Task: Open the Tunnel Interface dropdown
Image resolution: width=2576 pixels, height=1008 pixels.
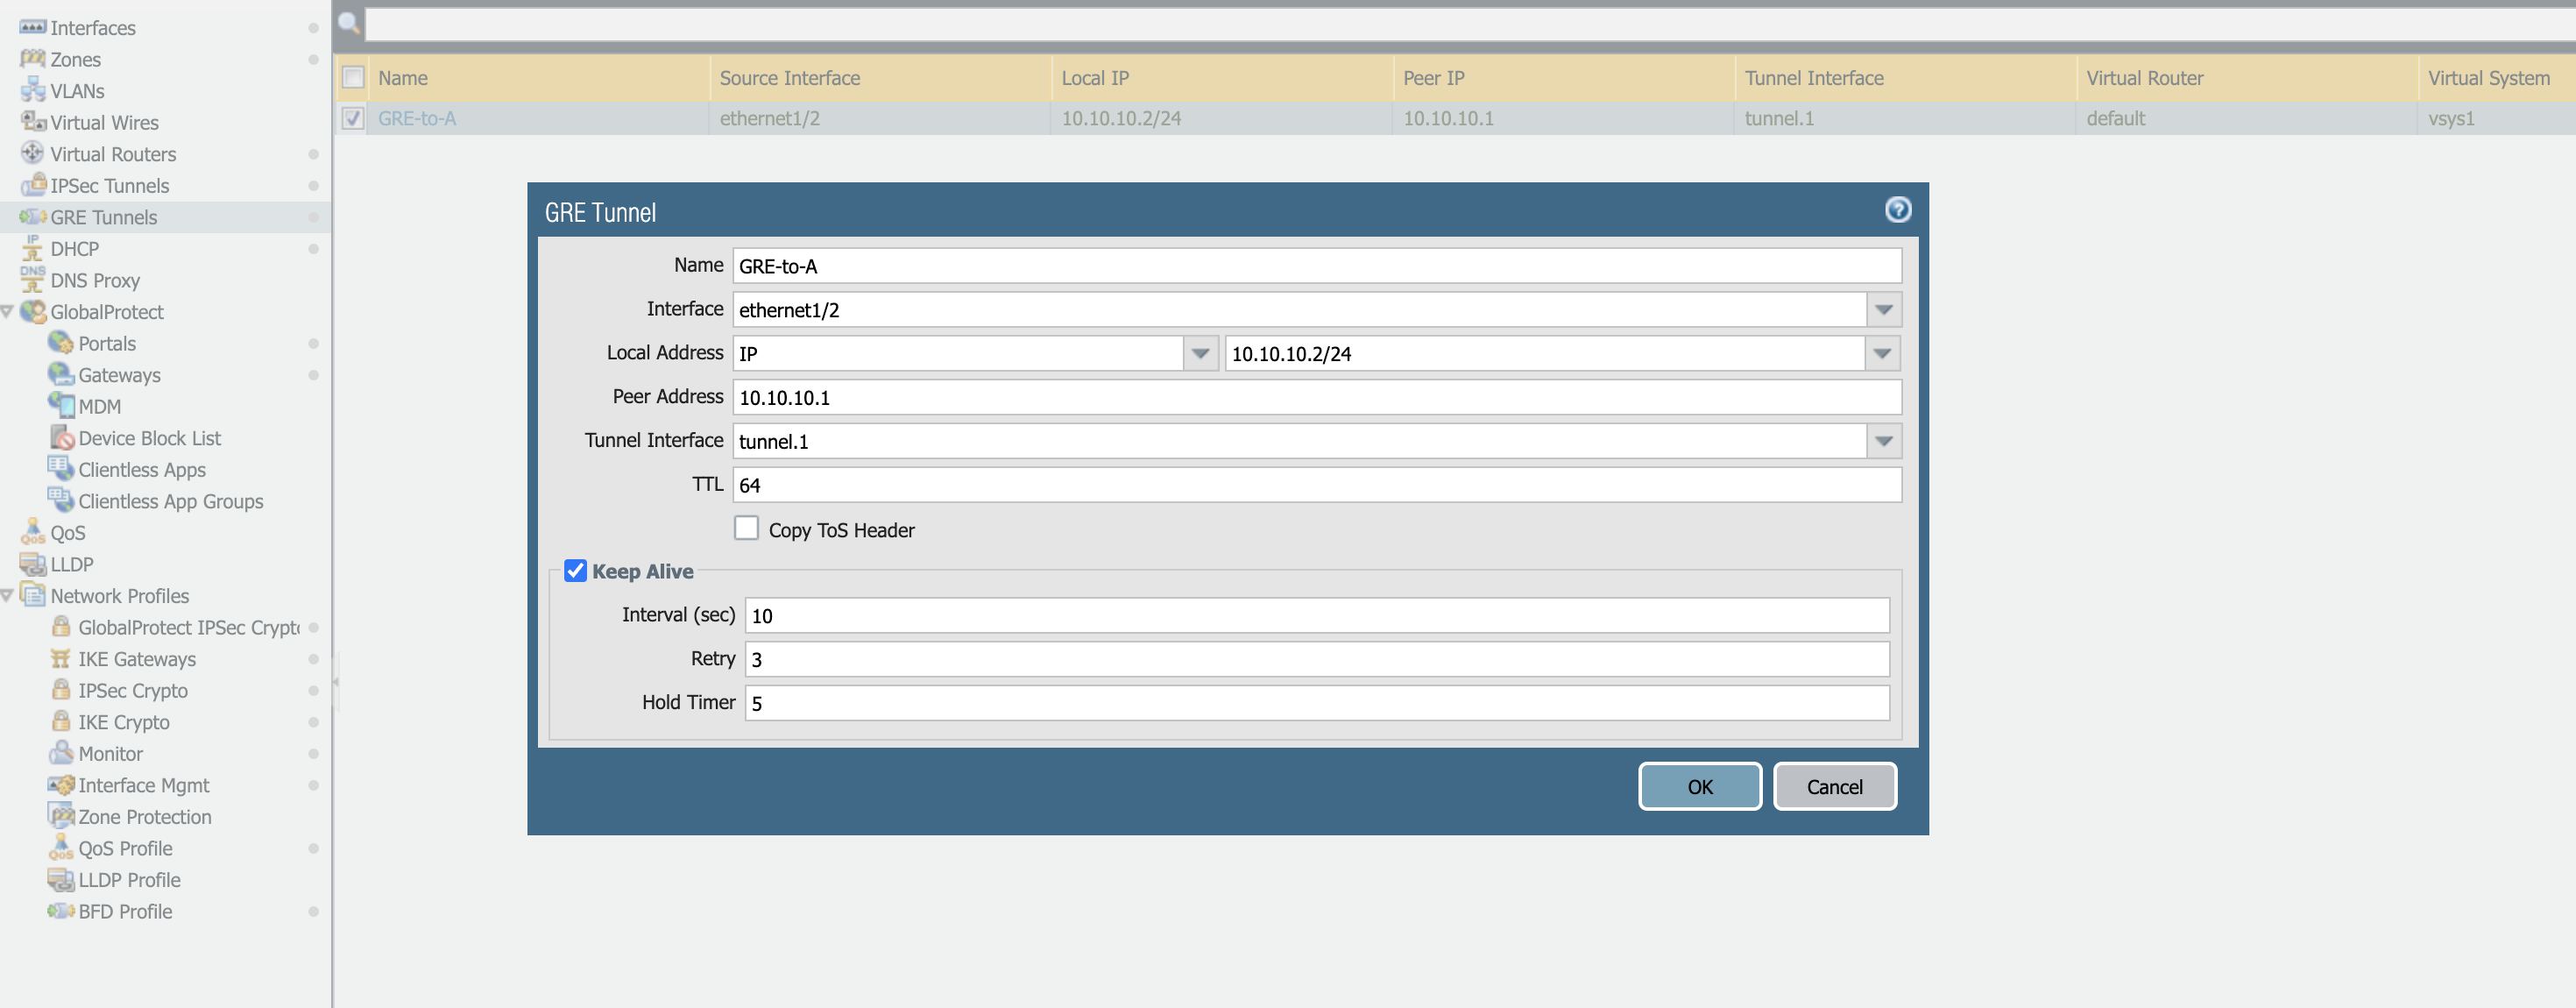Action: tap(1883, 441)
